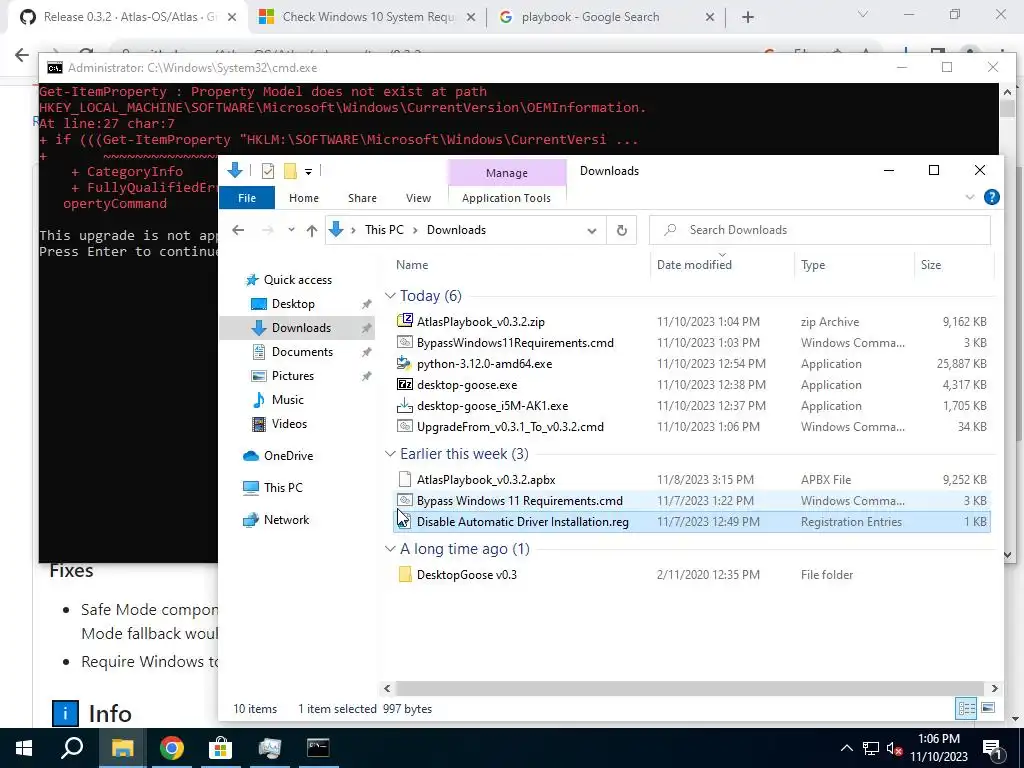
Task: Select OneDrive in navigation pane
Action: tap(288, 456)
